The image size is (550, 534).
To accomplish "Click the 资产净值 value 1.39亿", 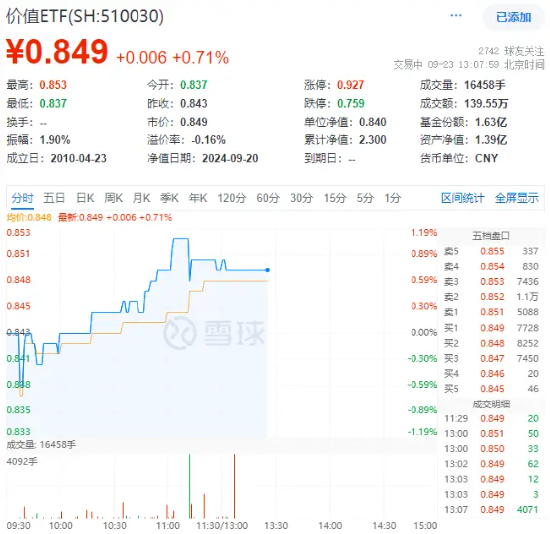I will click(x=491, y=140).
